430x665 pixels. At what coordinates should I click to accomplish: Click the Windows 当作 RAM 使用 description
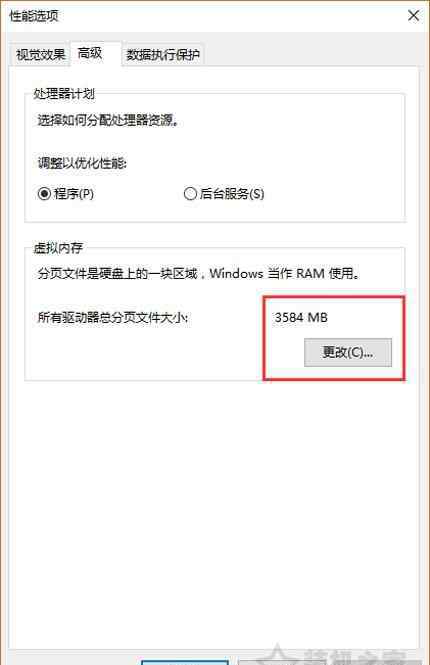click(285, 273)
